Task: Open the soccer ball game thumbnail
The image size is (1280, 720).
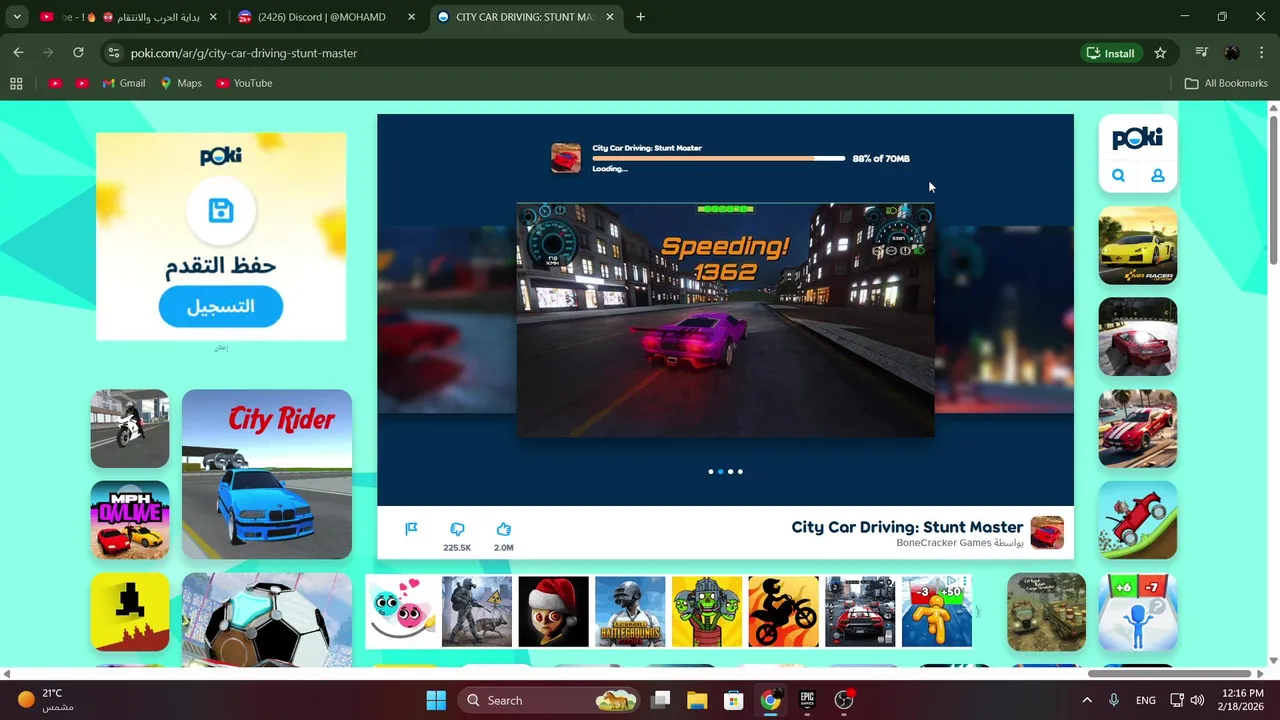Action: pyautogui.click(x=267, y=619)
